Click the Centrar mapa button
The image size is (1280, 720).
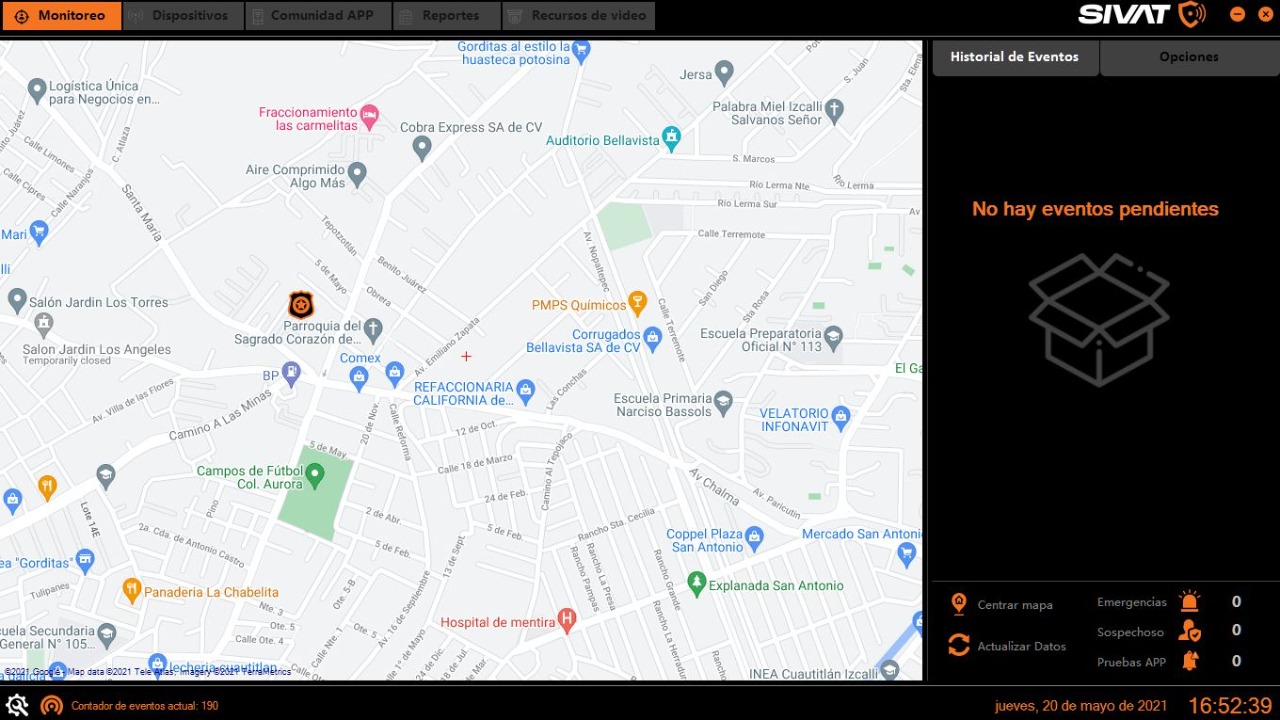coord(1001,604)
